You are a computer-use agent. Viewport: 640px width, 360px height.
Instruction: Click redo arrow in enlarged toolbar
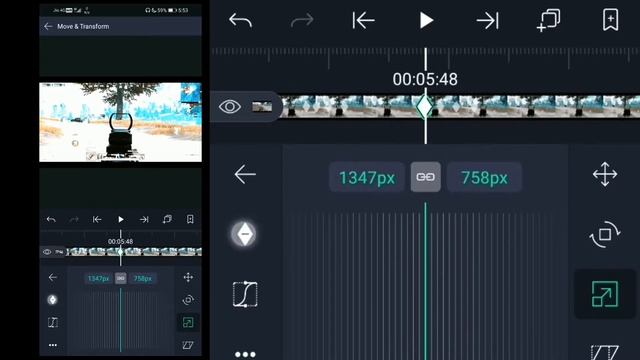(302, 20)
